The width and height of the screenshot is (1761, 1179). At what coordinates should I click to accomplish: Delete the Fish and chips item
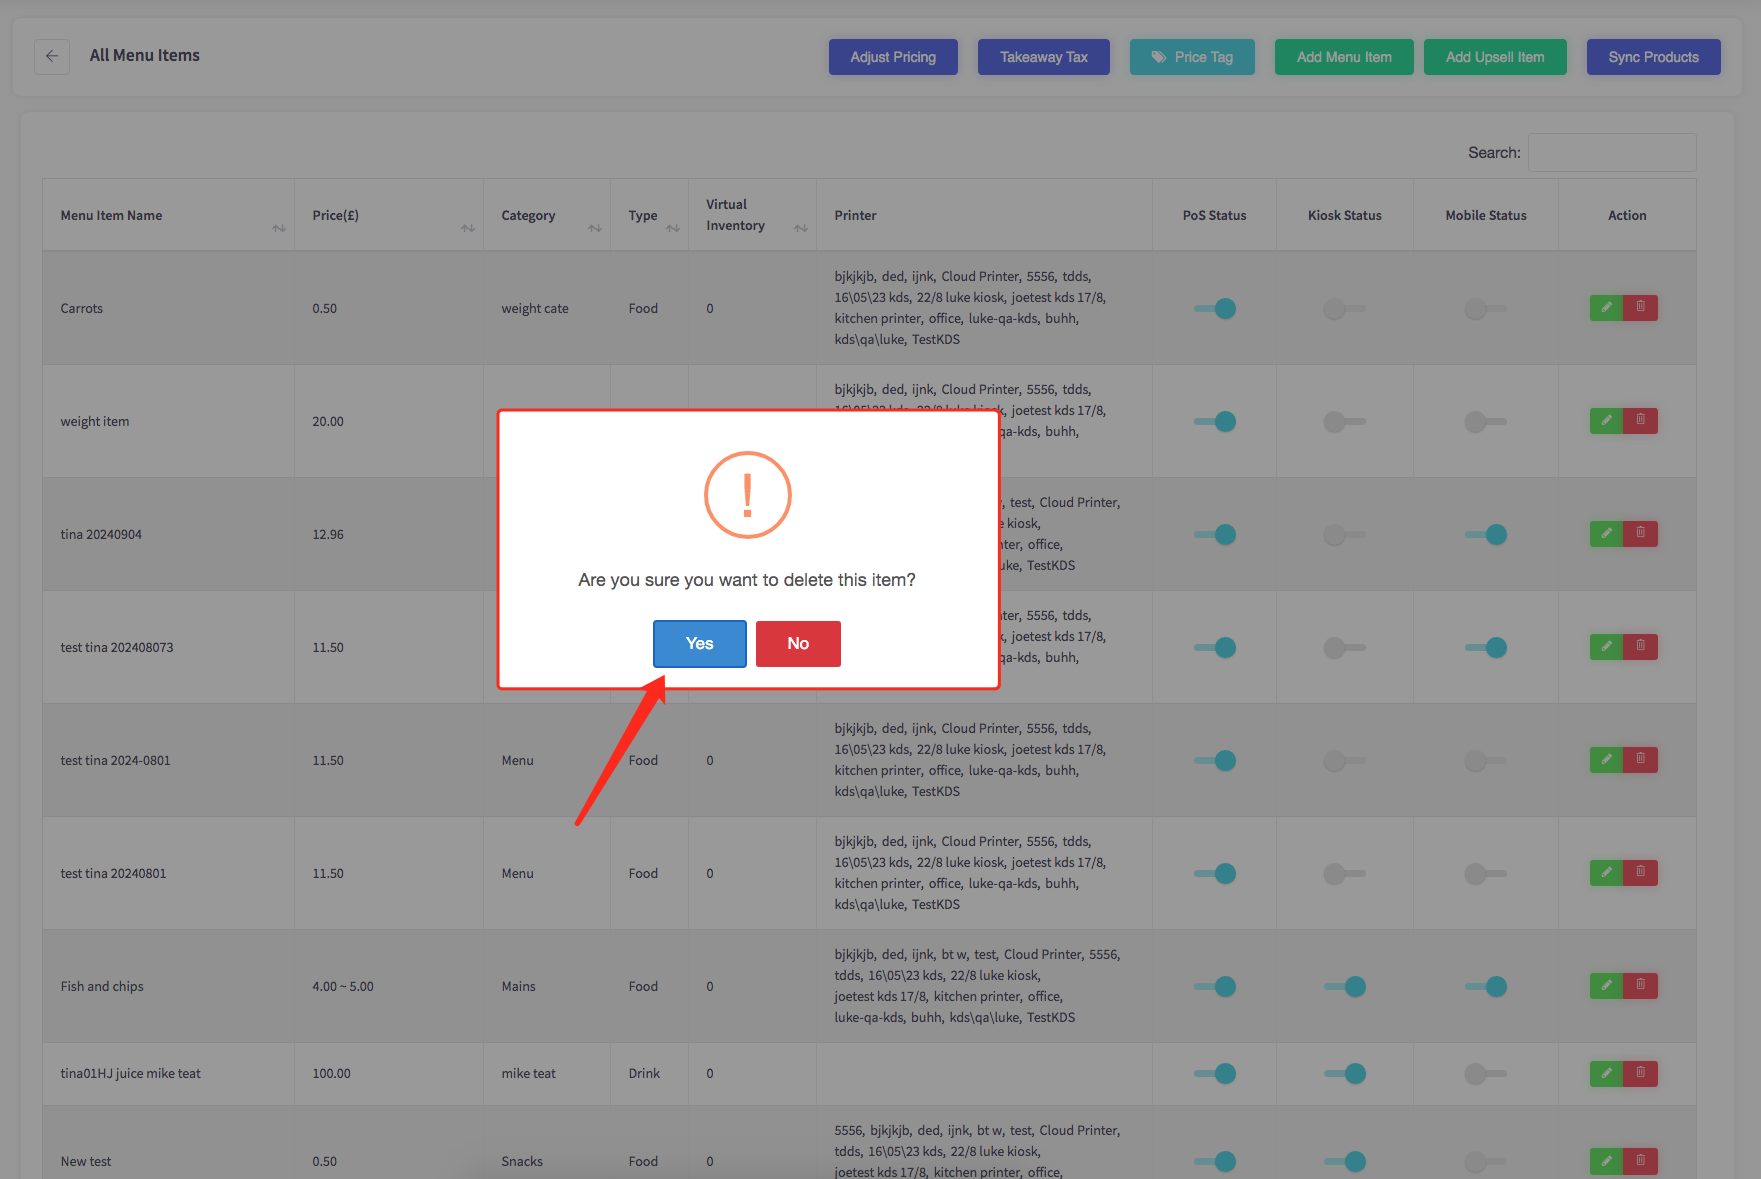pos(1640,986)
